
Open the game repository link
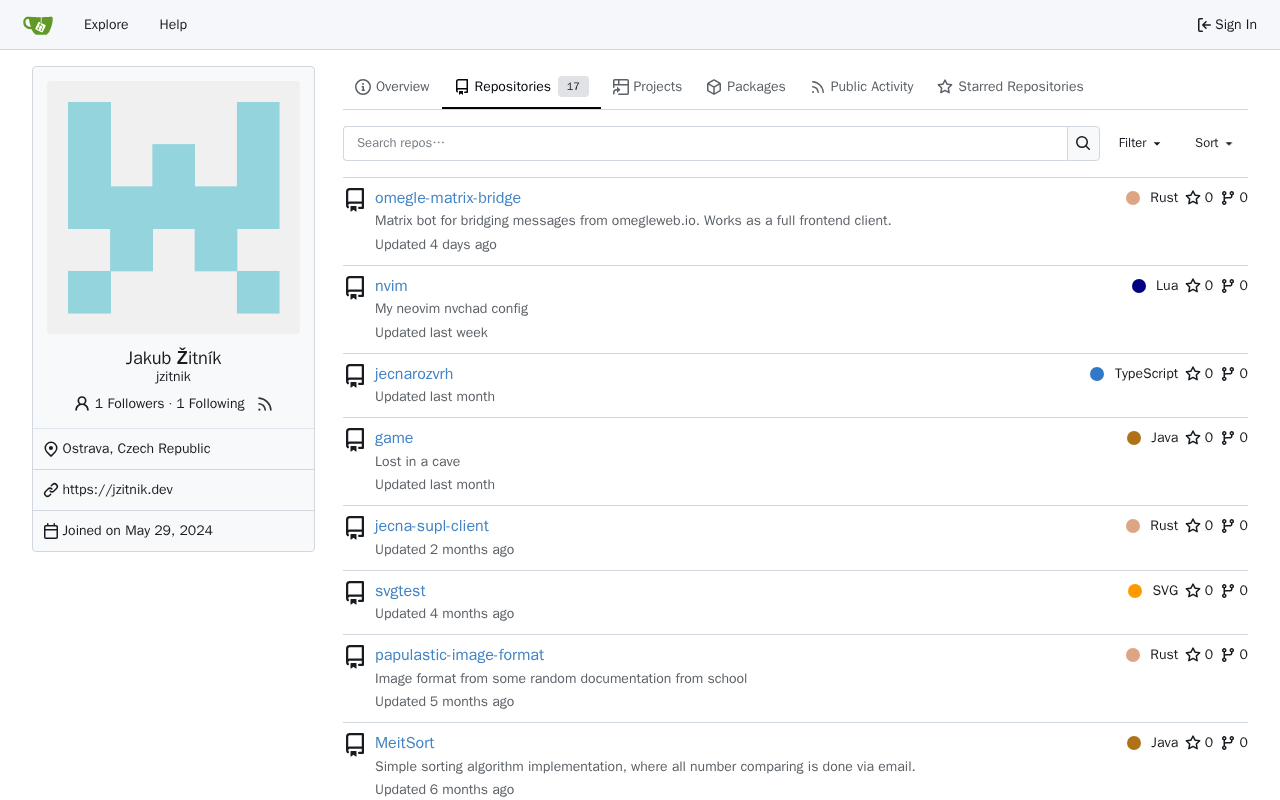point(394,438)
